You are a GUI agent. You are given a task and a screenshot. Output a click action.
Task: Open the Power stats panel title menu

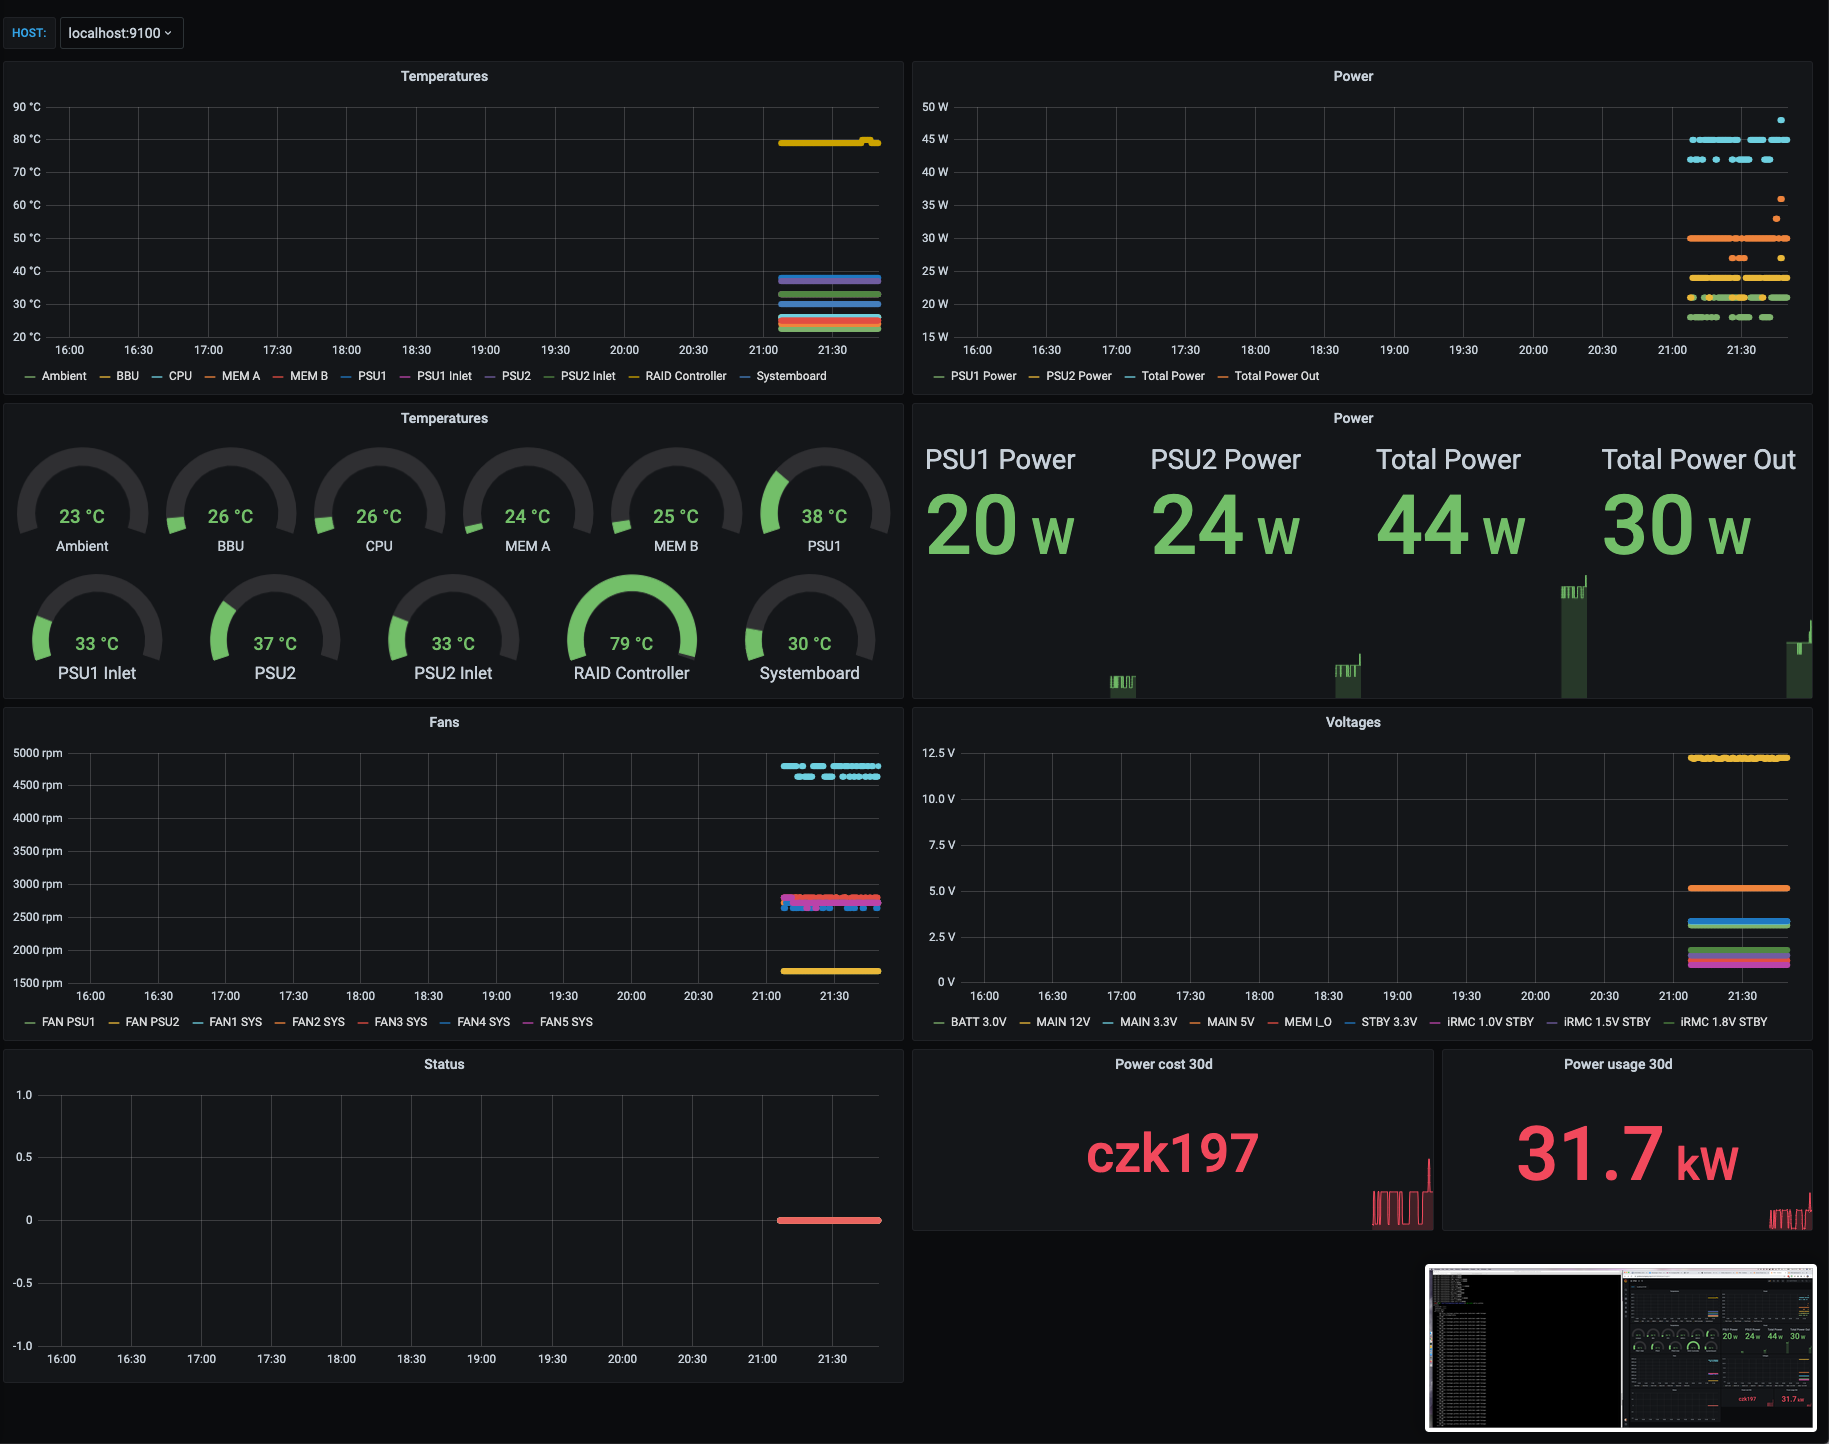click(x=1353, y=418)
